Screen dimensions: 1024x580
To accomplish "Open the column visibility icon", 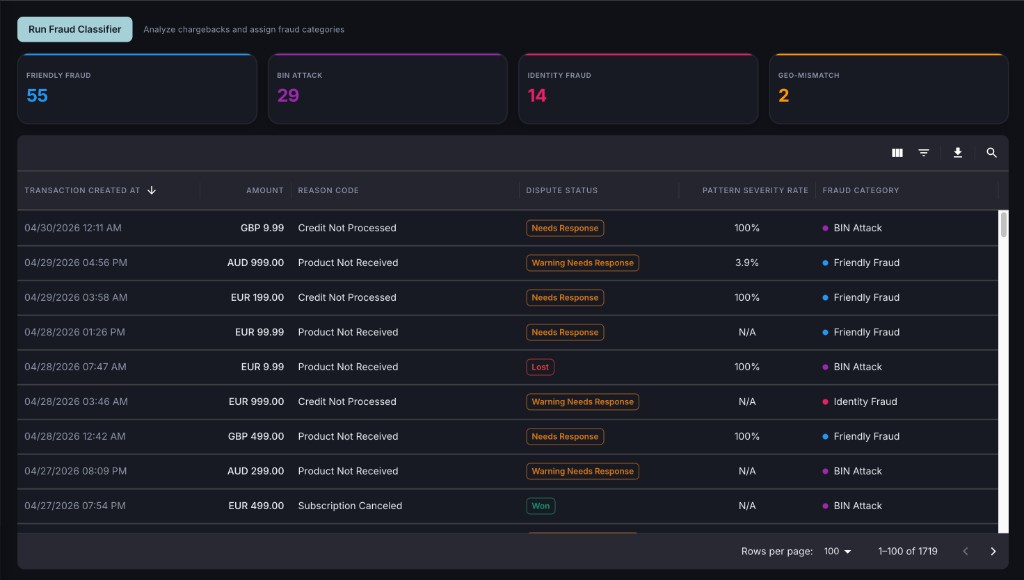I will tap(897, 153).
